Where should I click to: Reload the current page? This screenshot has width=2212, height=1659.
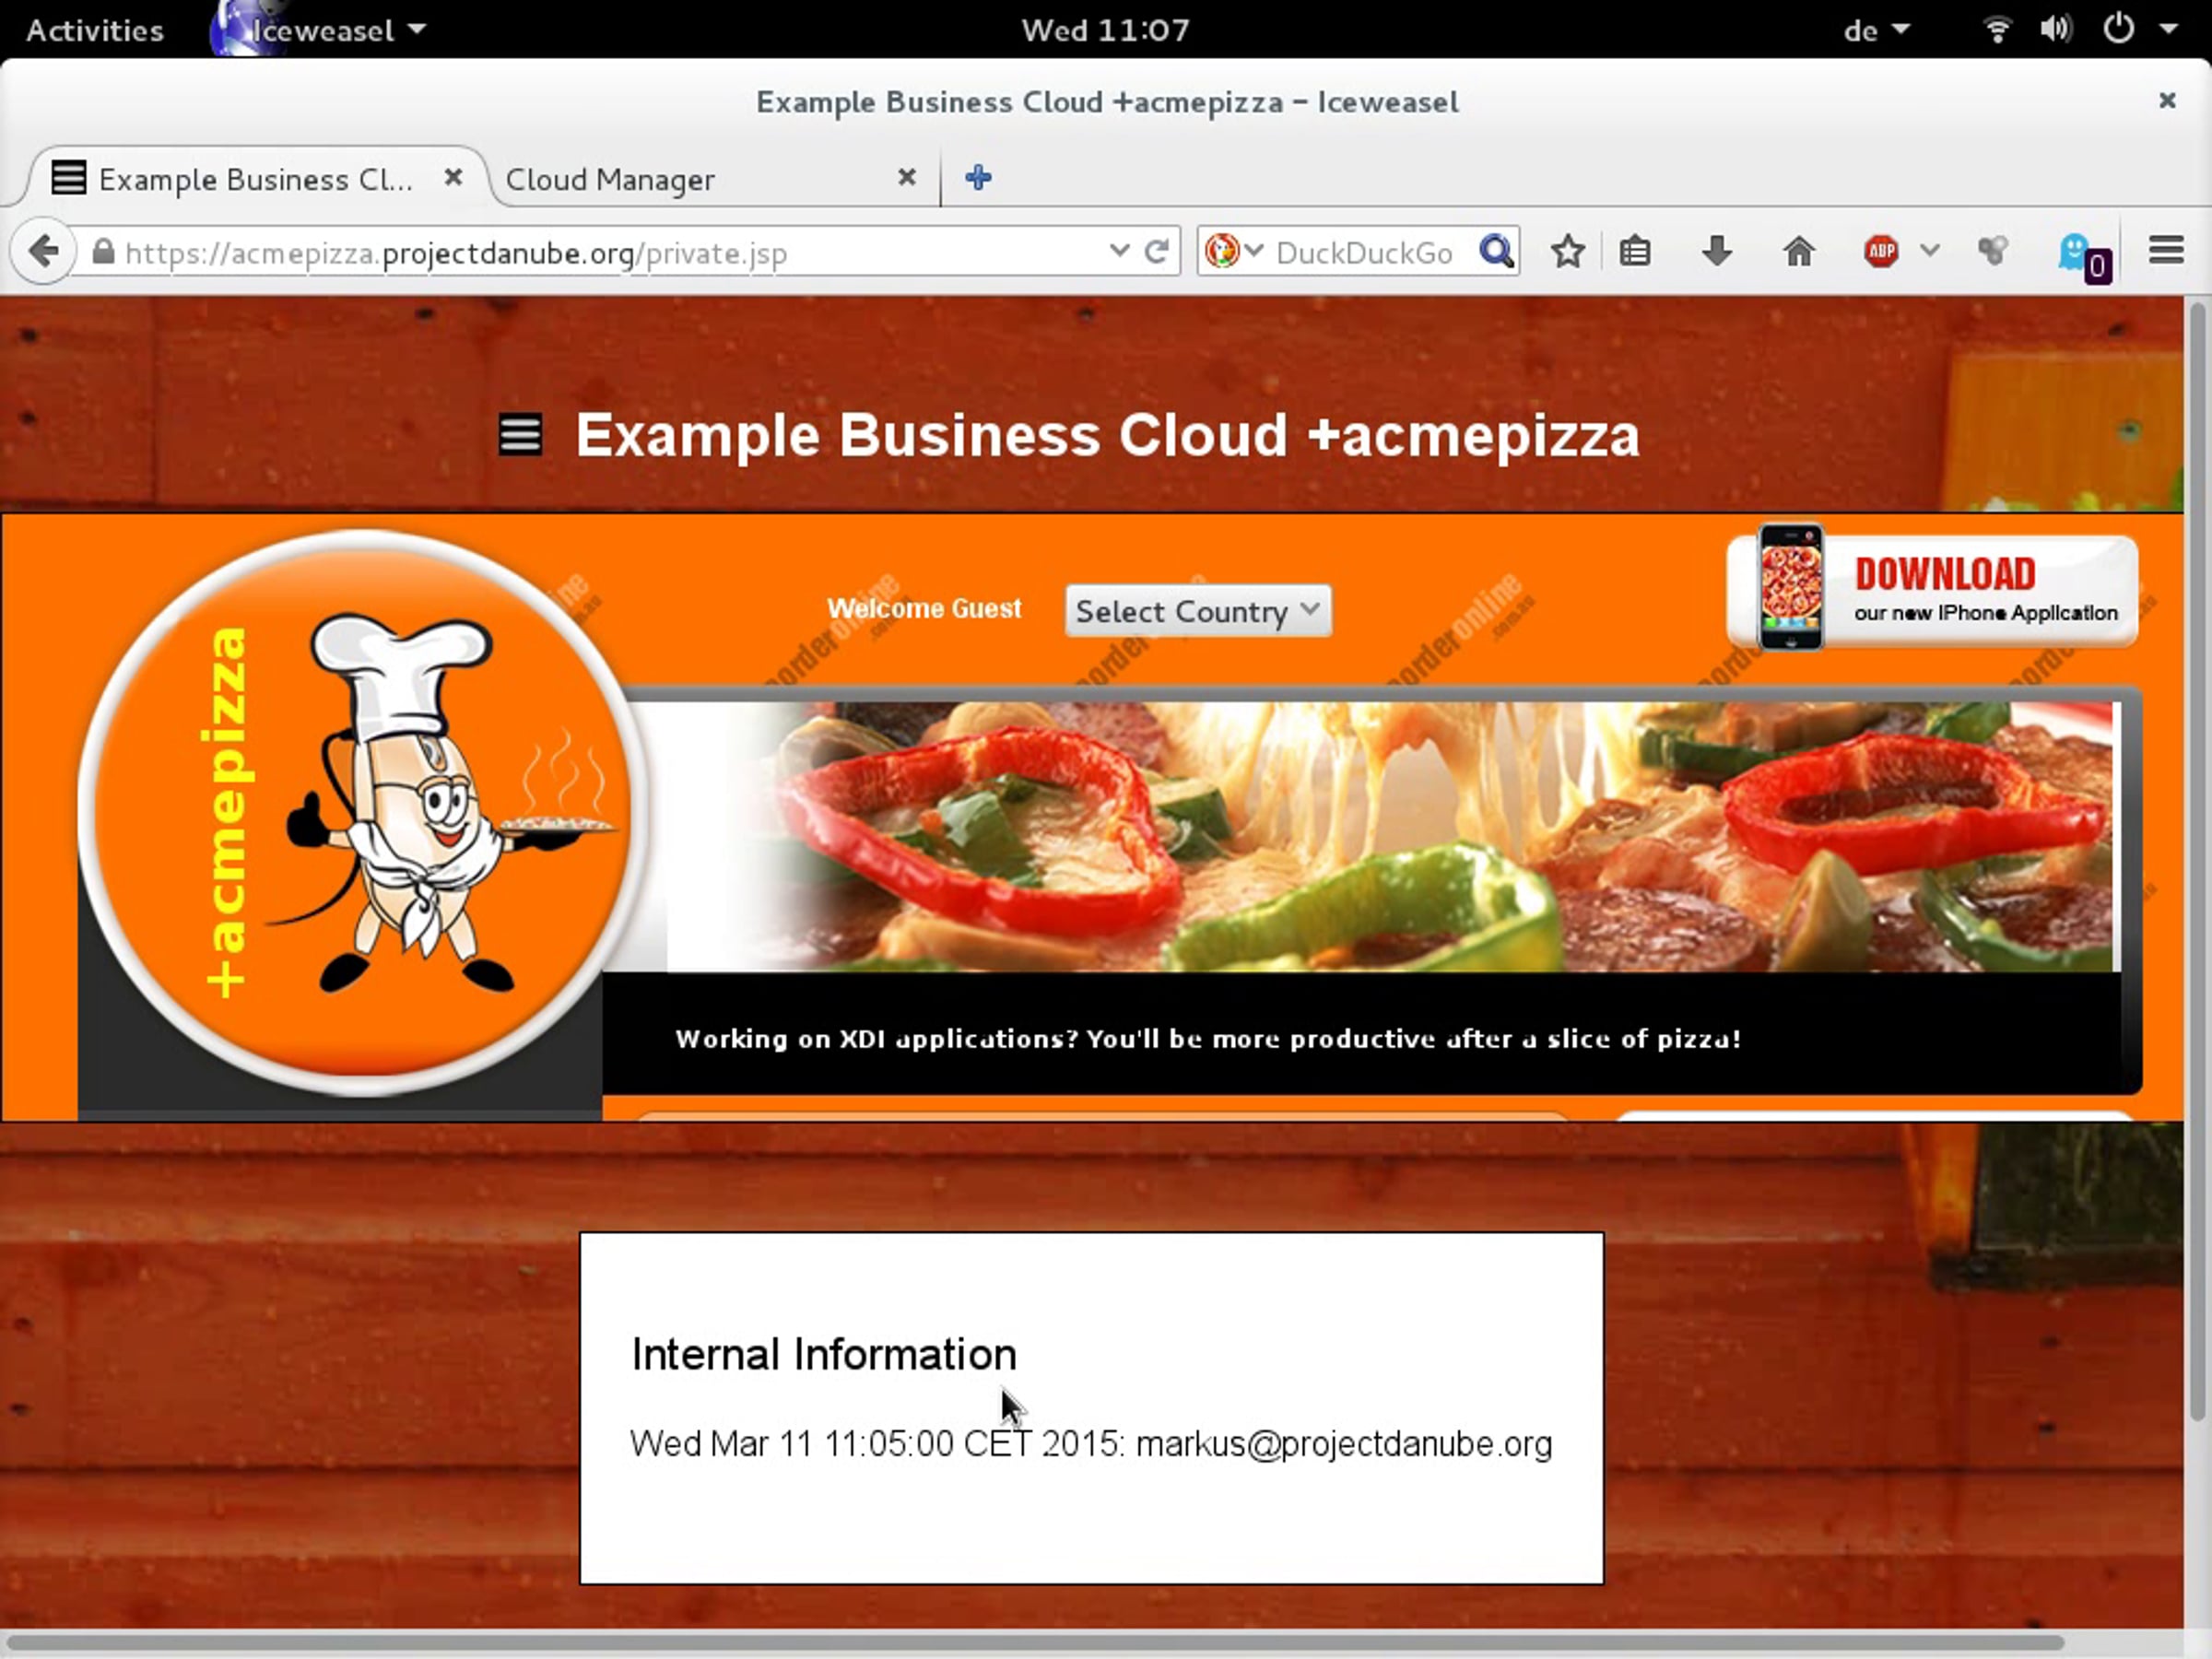pyautogui.click(x=1157, y=251)
